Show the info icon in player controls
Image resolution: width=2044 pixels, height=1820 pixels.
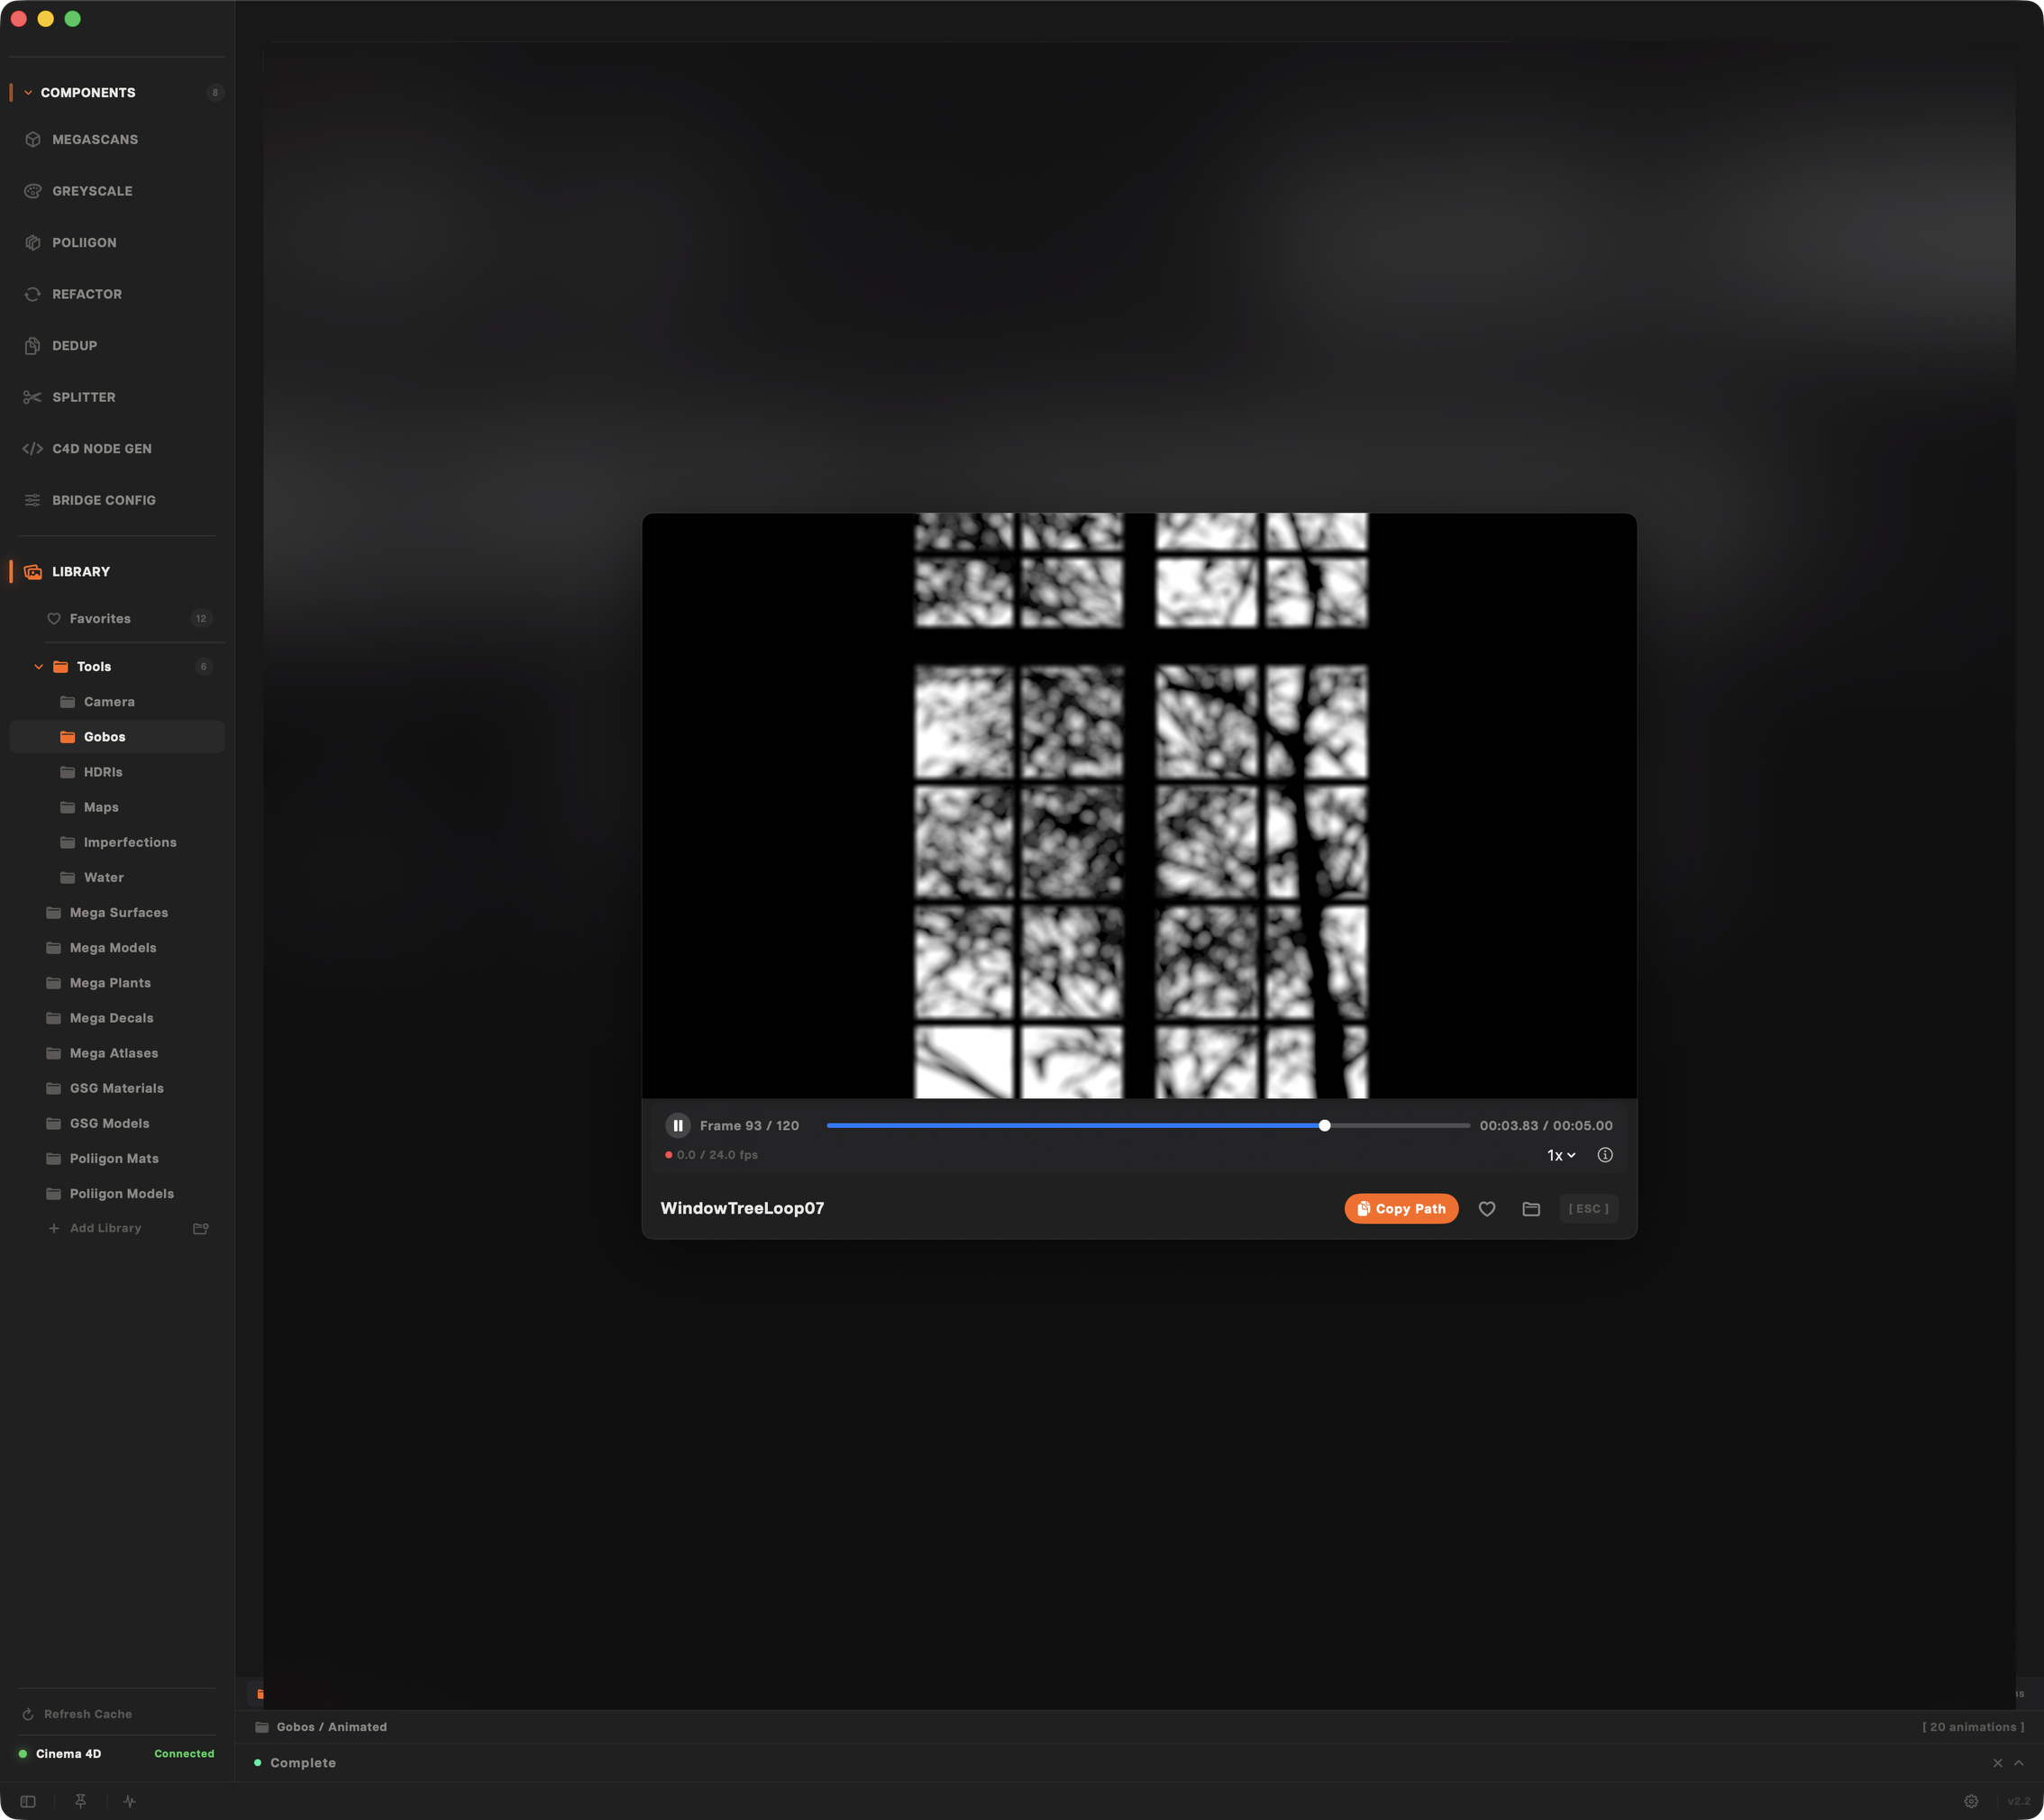(x=1605, y=1154)
